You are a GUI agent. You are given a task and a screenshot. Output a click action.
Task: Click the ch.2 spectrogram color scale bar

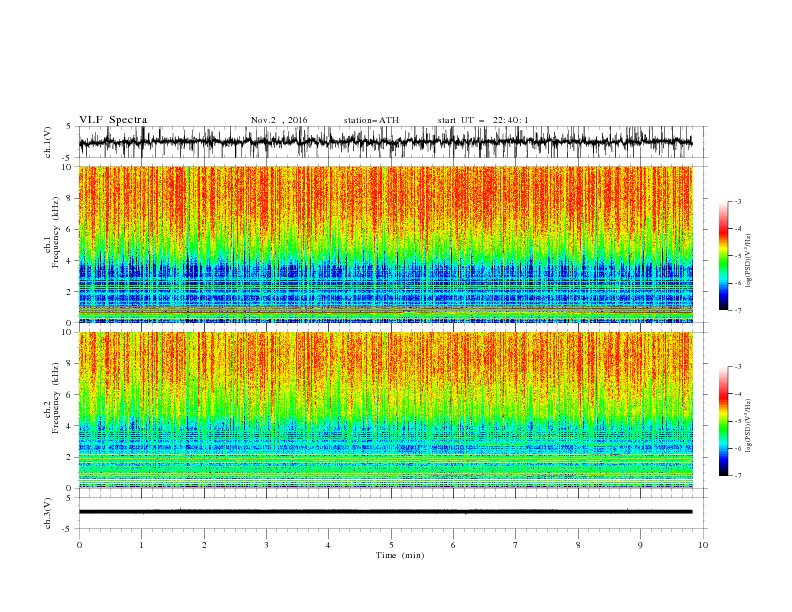(x=723, y=421)
